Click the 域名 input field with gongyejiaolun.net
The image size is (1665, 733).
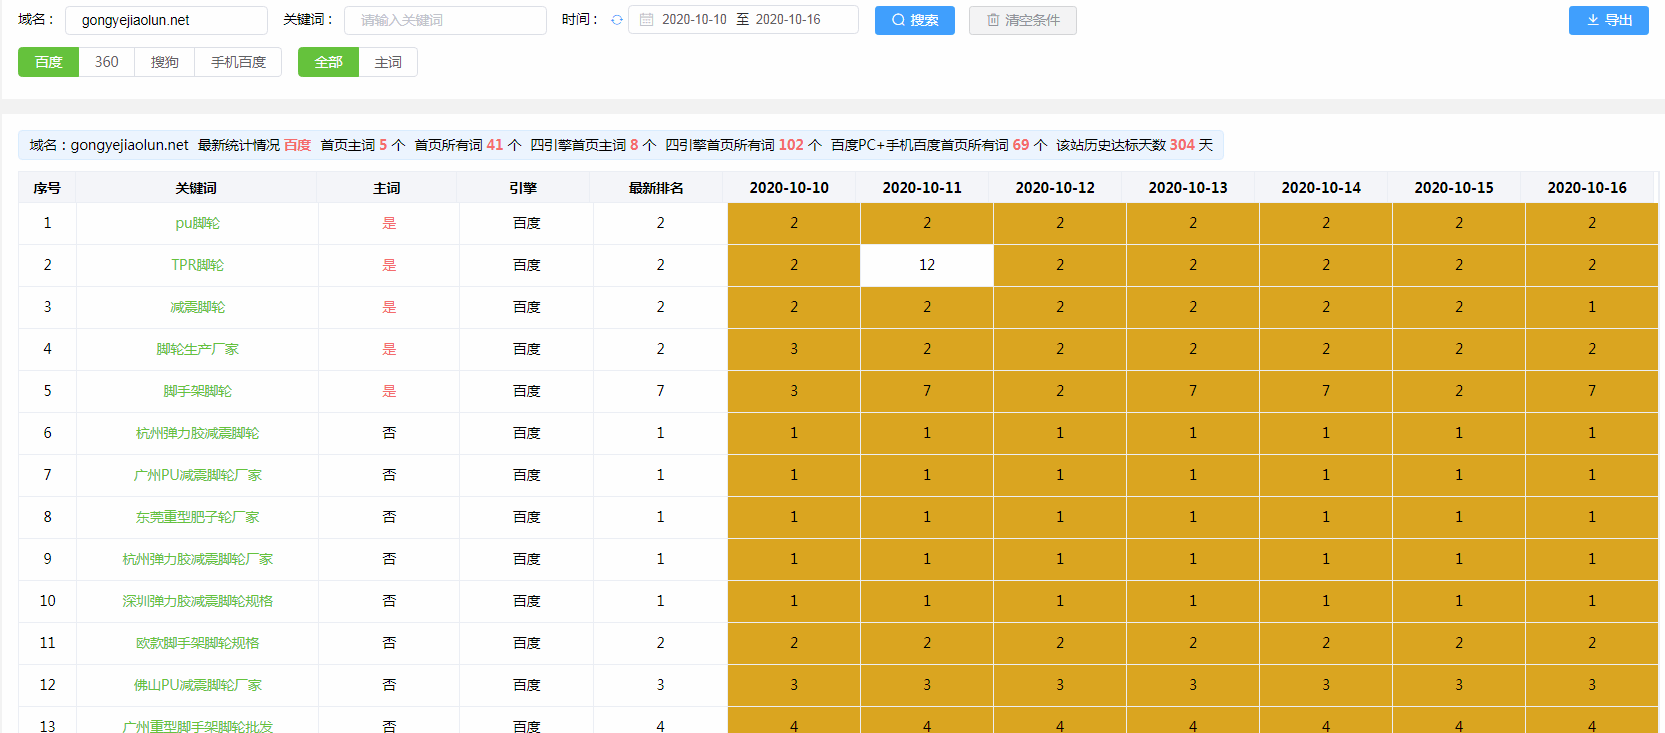pos(166,20)
